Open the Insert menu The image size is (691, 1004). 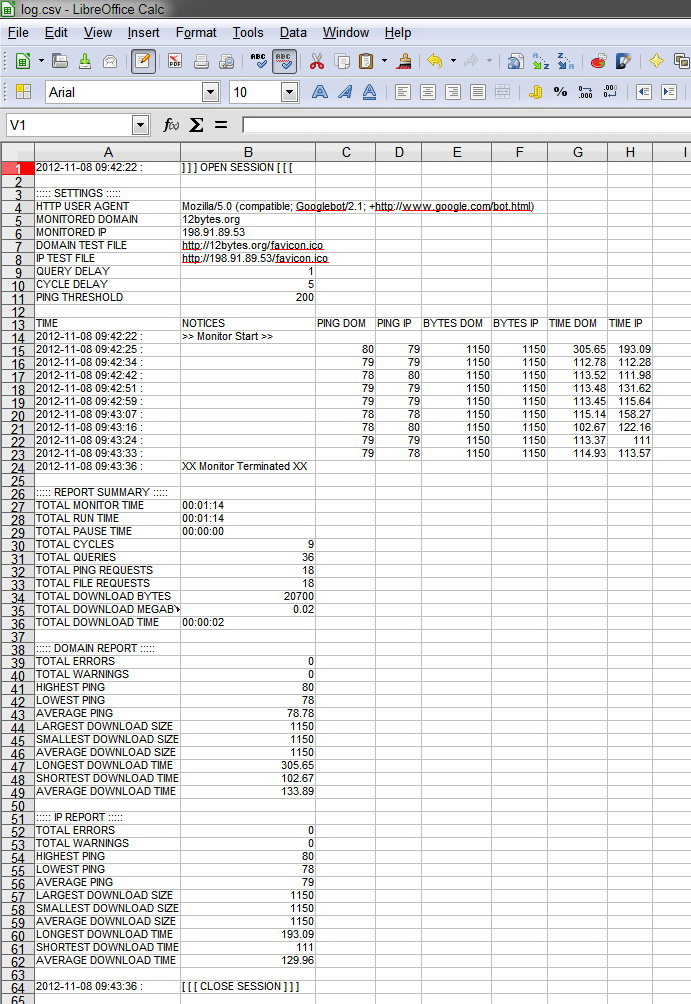click(143, 33)
